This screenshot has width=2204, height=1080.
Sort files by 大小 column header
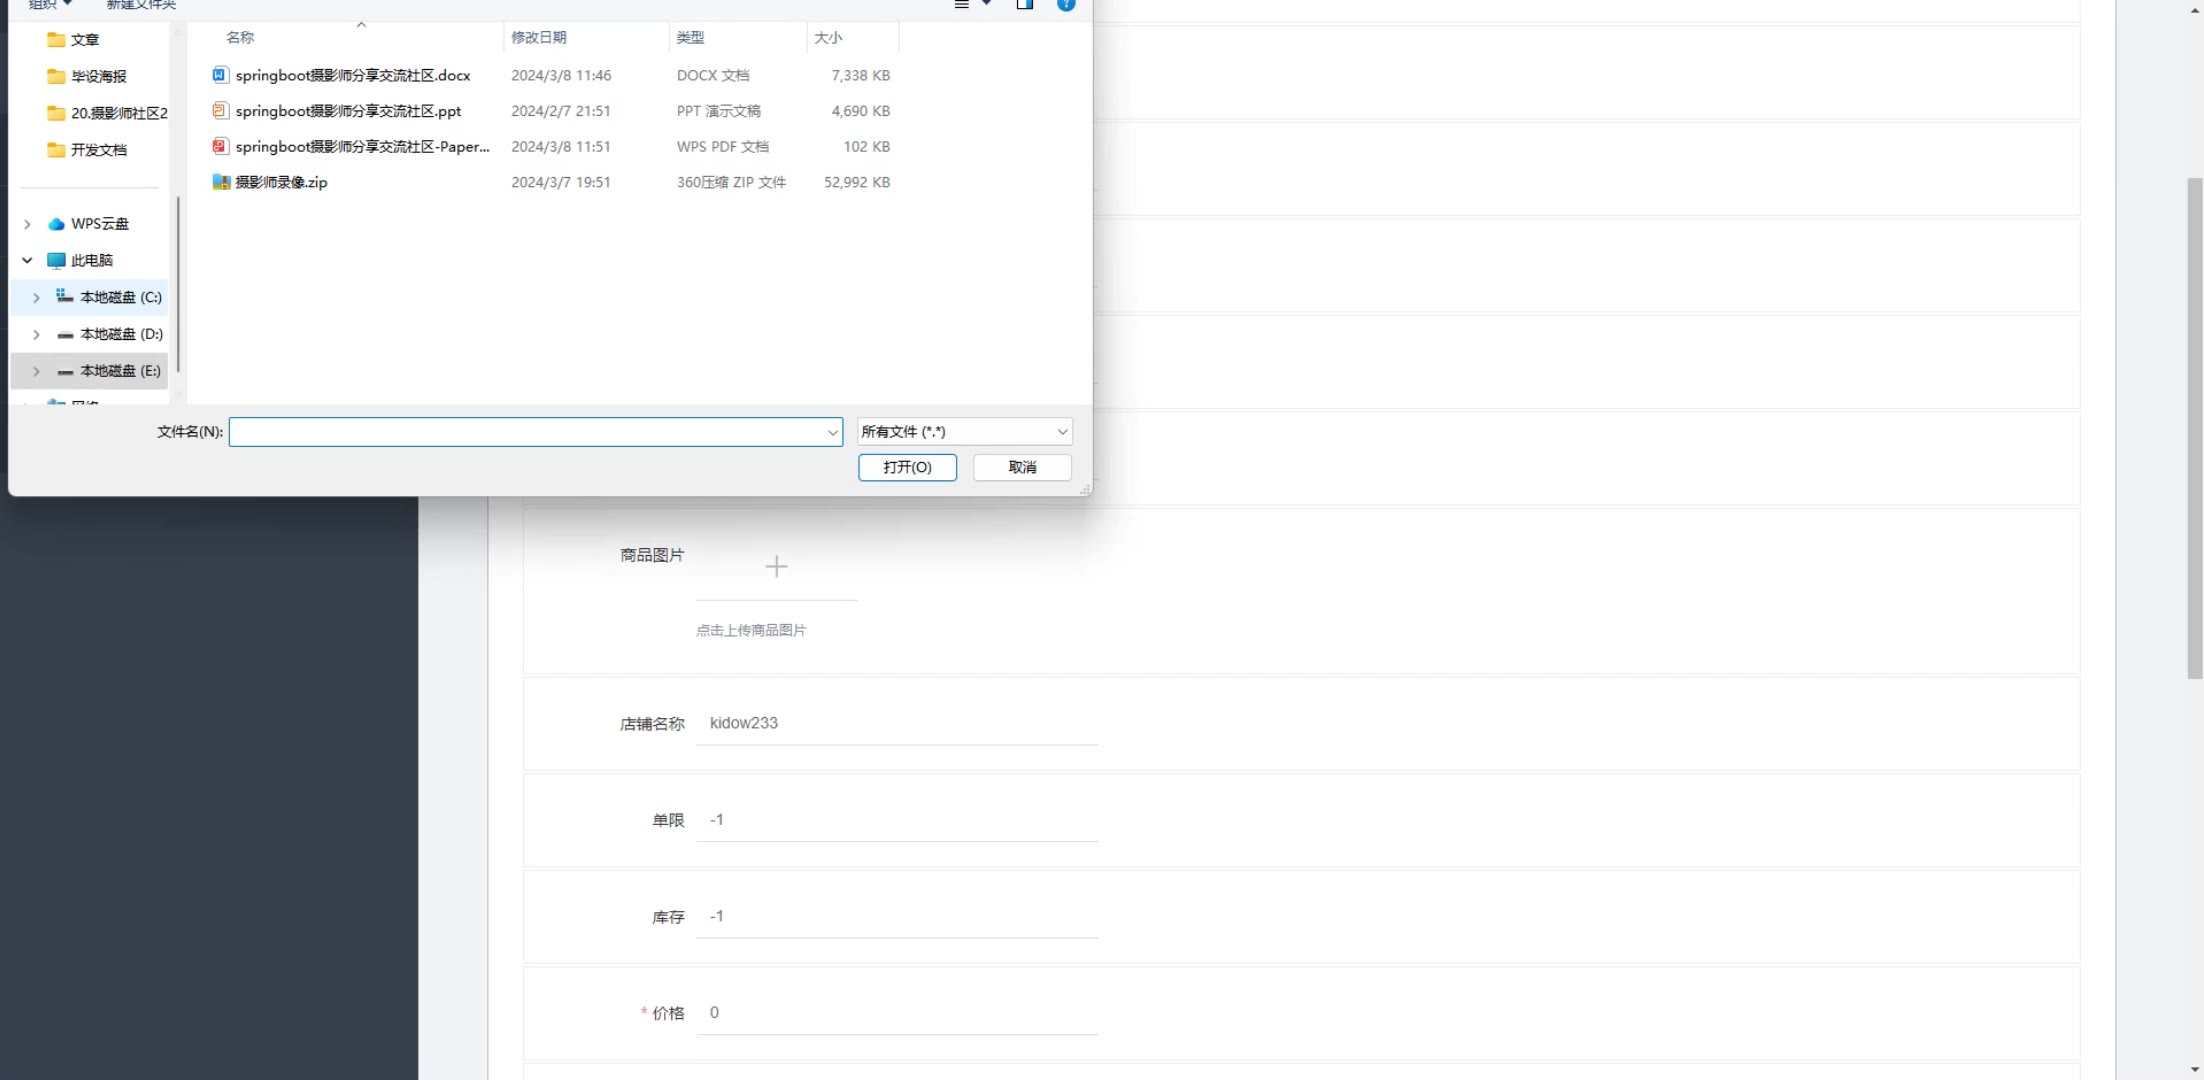point(828,37)
